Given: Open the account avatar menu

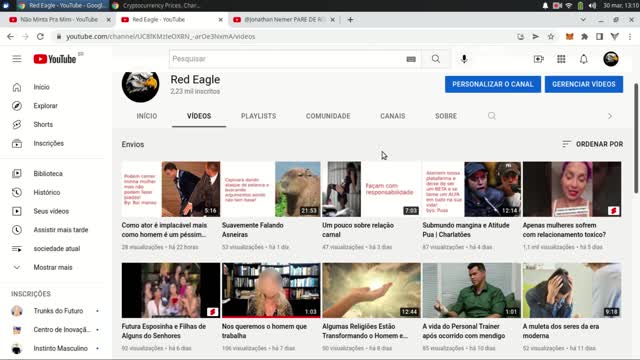Looking at the screenshot, I should (611, 59).
